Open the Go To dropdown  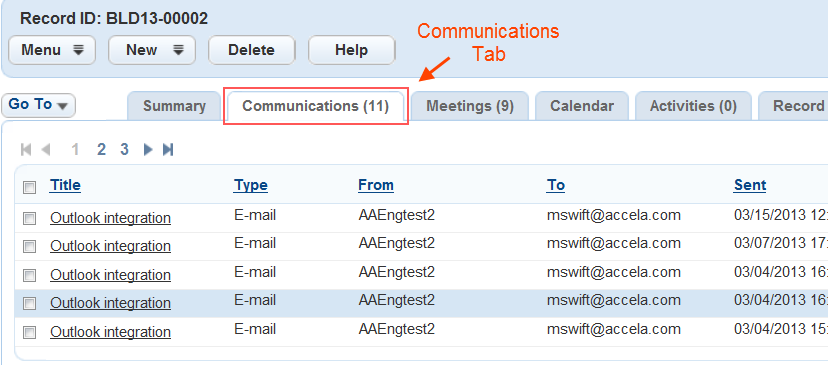[x=39, y=105]
